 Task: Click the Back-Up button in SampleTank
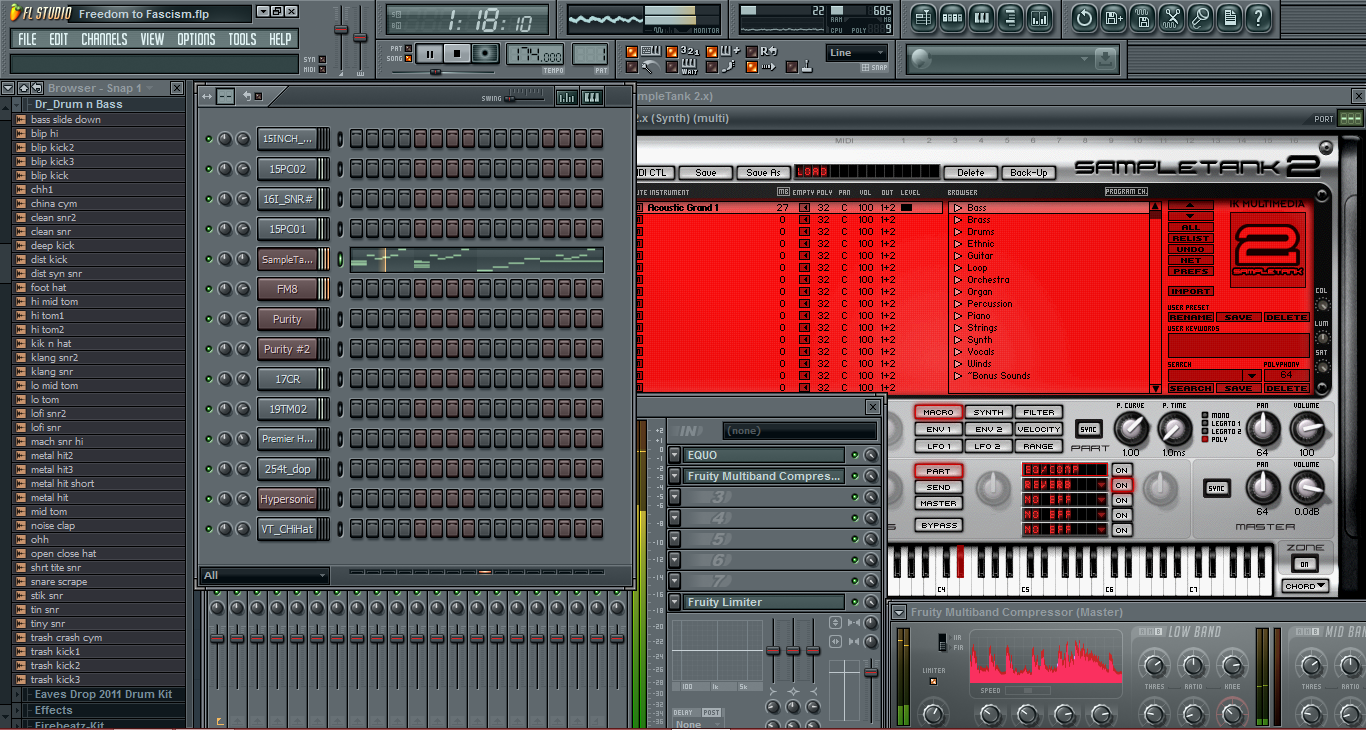(x=1028, y=173)
